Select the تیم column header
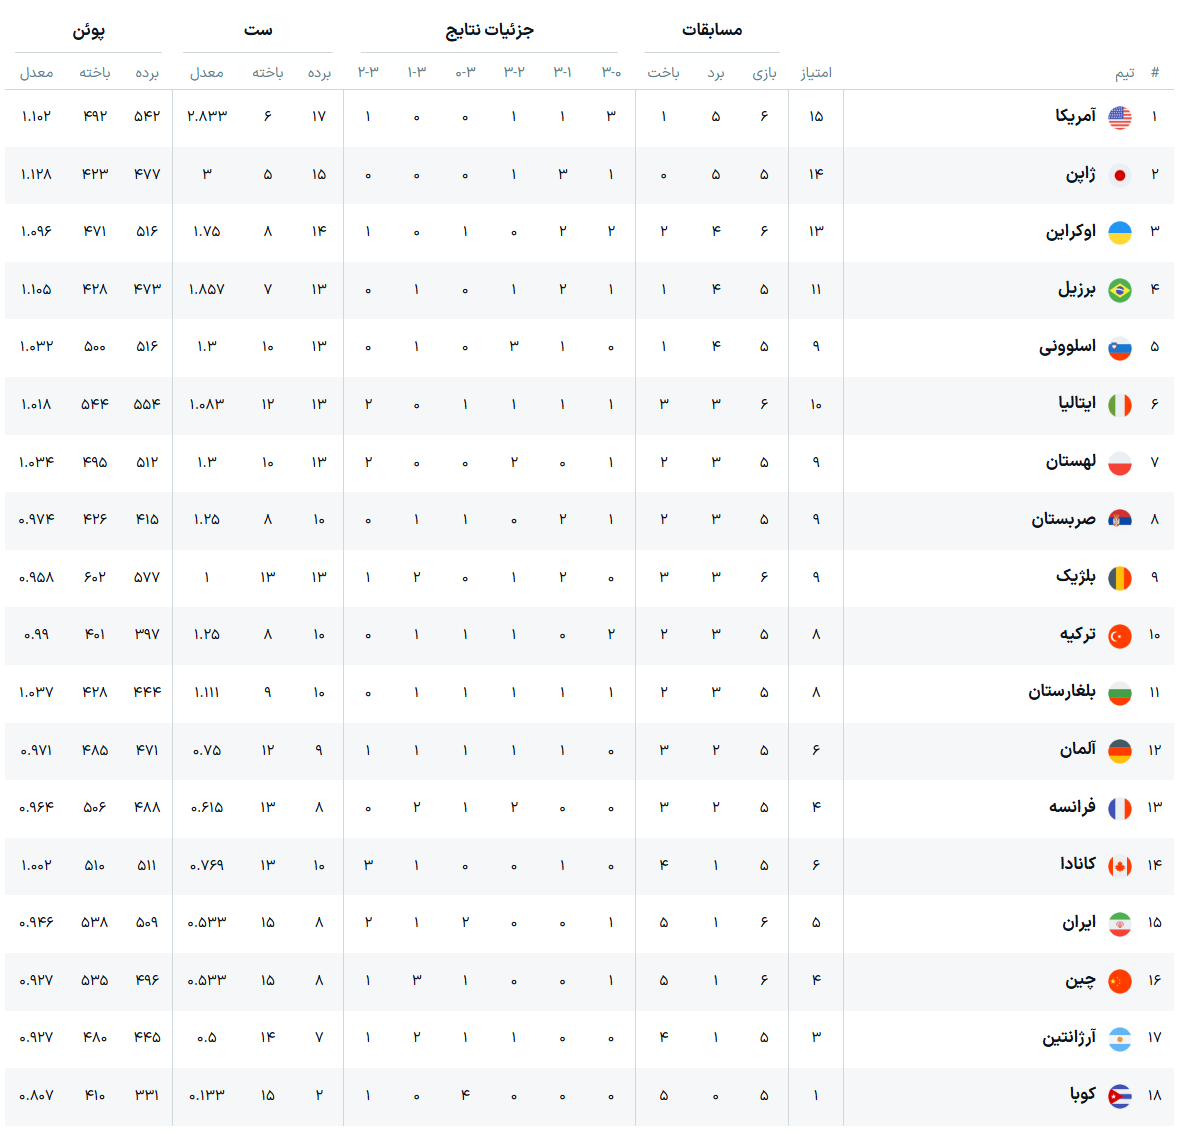 click(x=1125, y=73)
